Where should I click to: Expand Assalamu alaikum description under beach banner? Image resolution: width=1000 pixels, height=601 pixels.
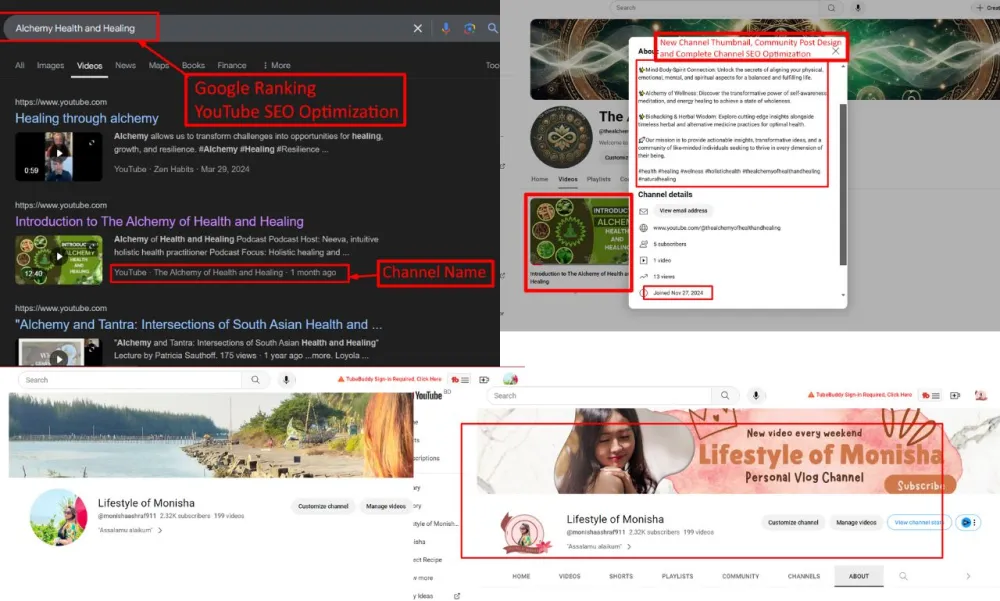tap(130, 530)
